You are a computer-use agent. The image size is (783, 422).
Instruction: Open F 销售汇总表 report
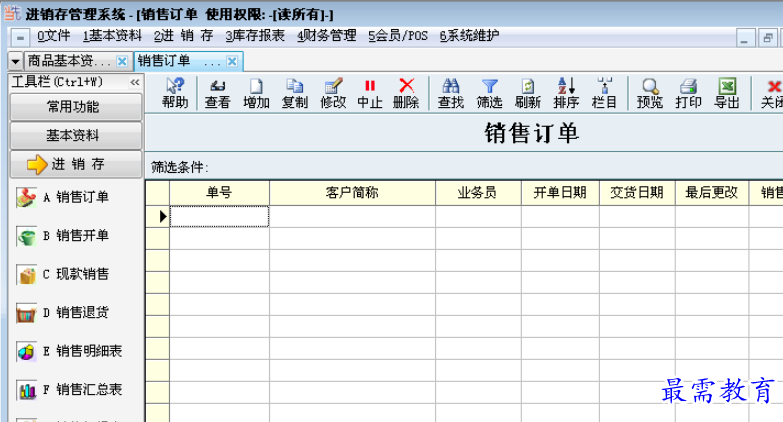click(x=69, y=390)
